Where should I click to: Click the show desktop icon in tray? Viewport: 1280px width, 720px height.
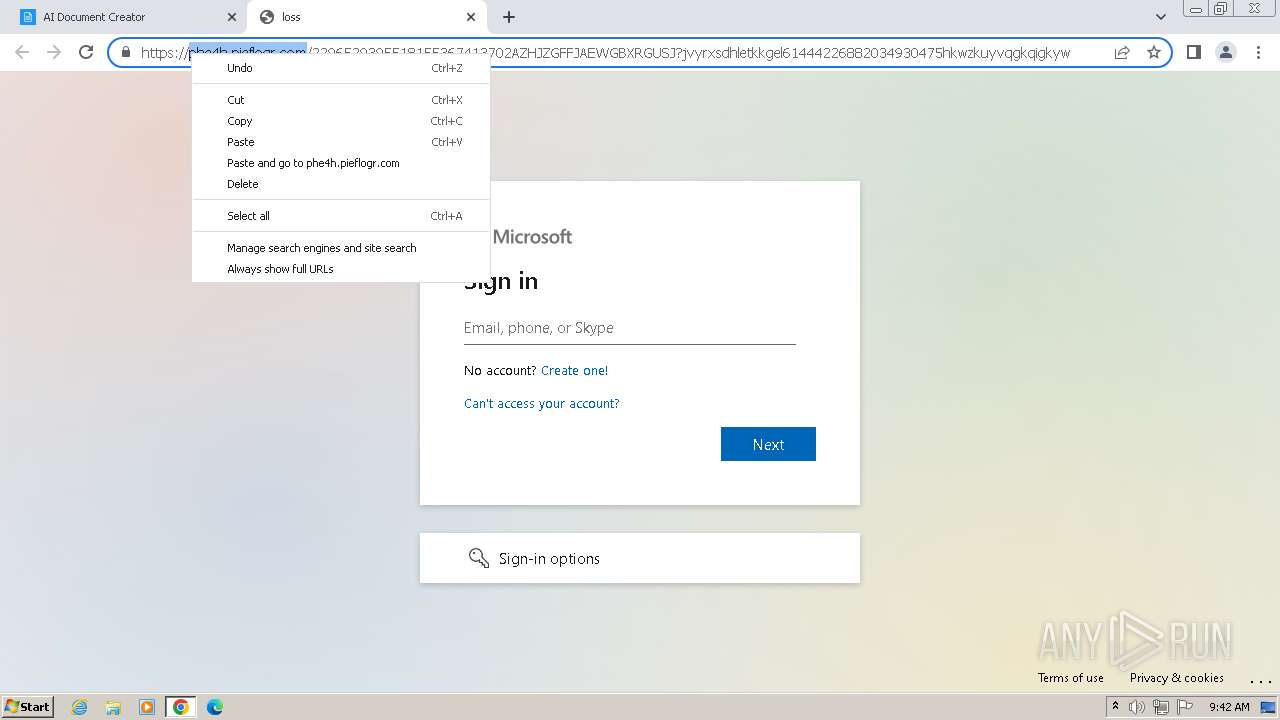(x=1268, y=707)
